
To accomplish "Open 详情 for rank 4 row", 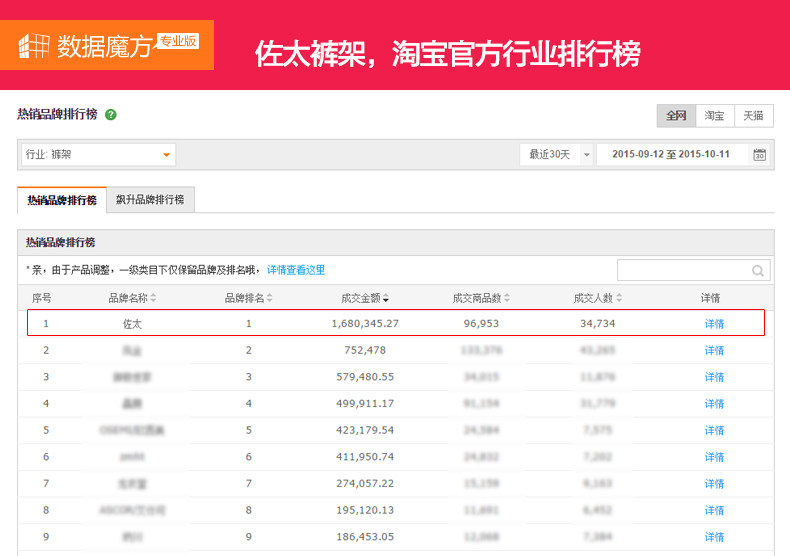I will (714, 404).
